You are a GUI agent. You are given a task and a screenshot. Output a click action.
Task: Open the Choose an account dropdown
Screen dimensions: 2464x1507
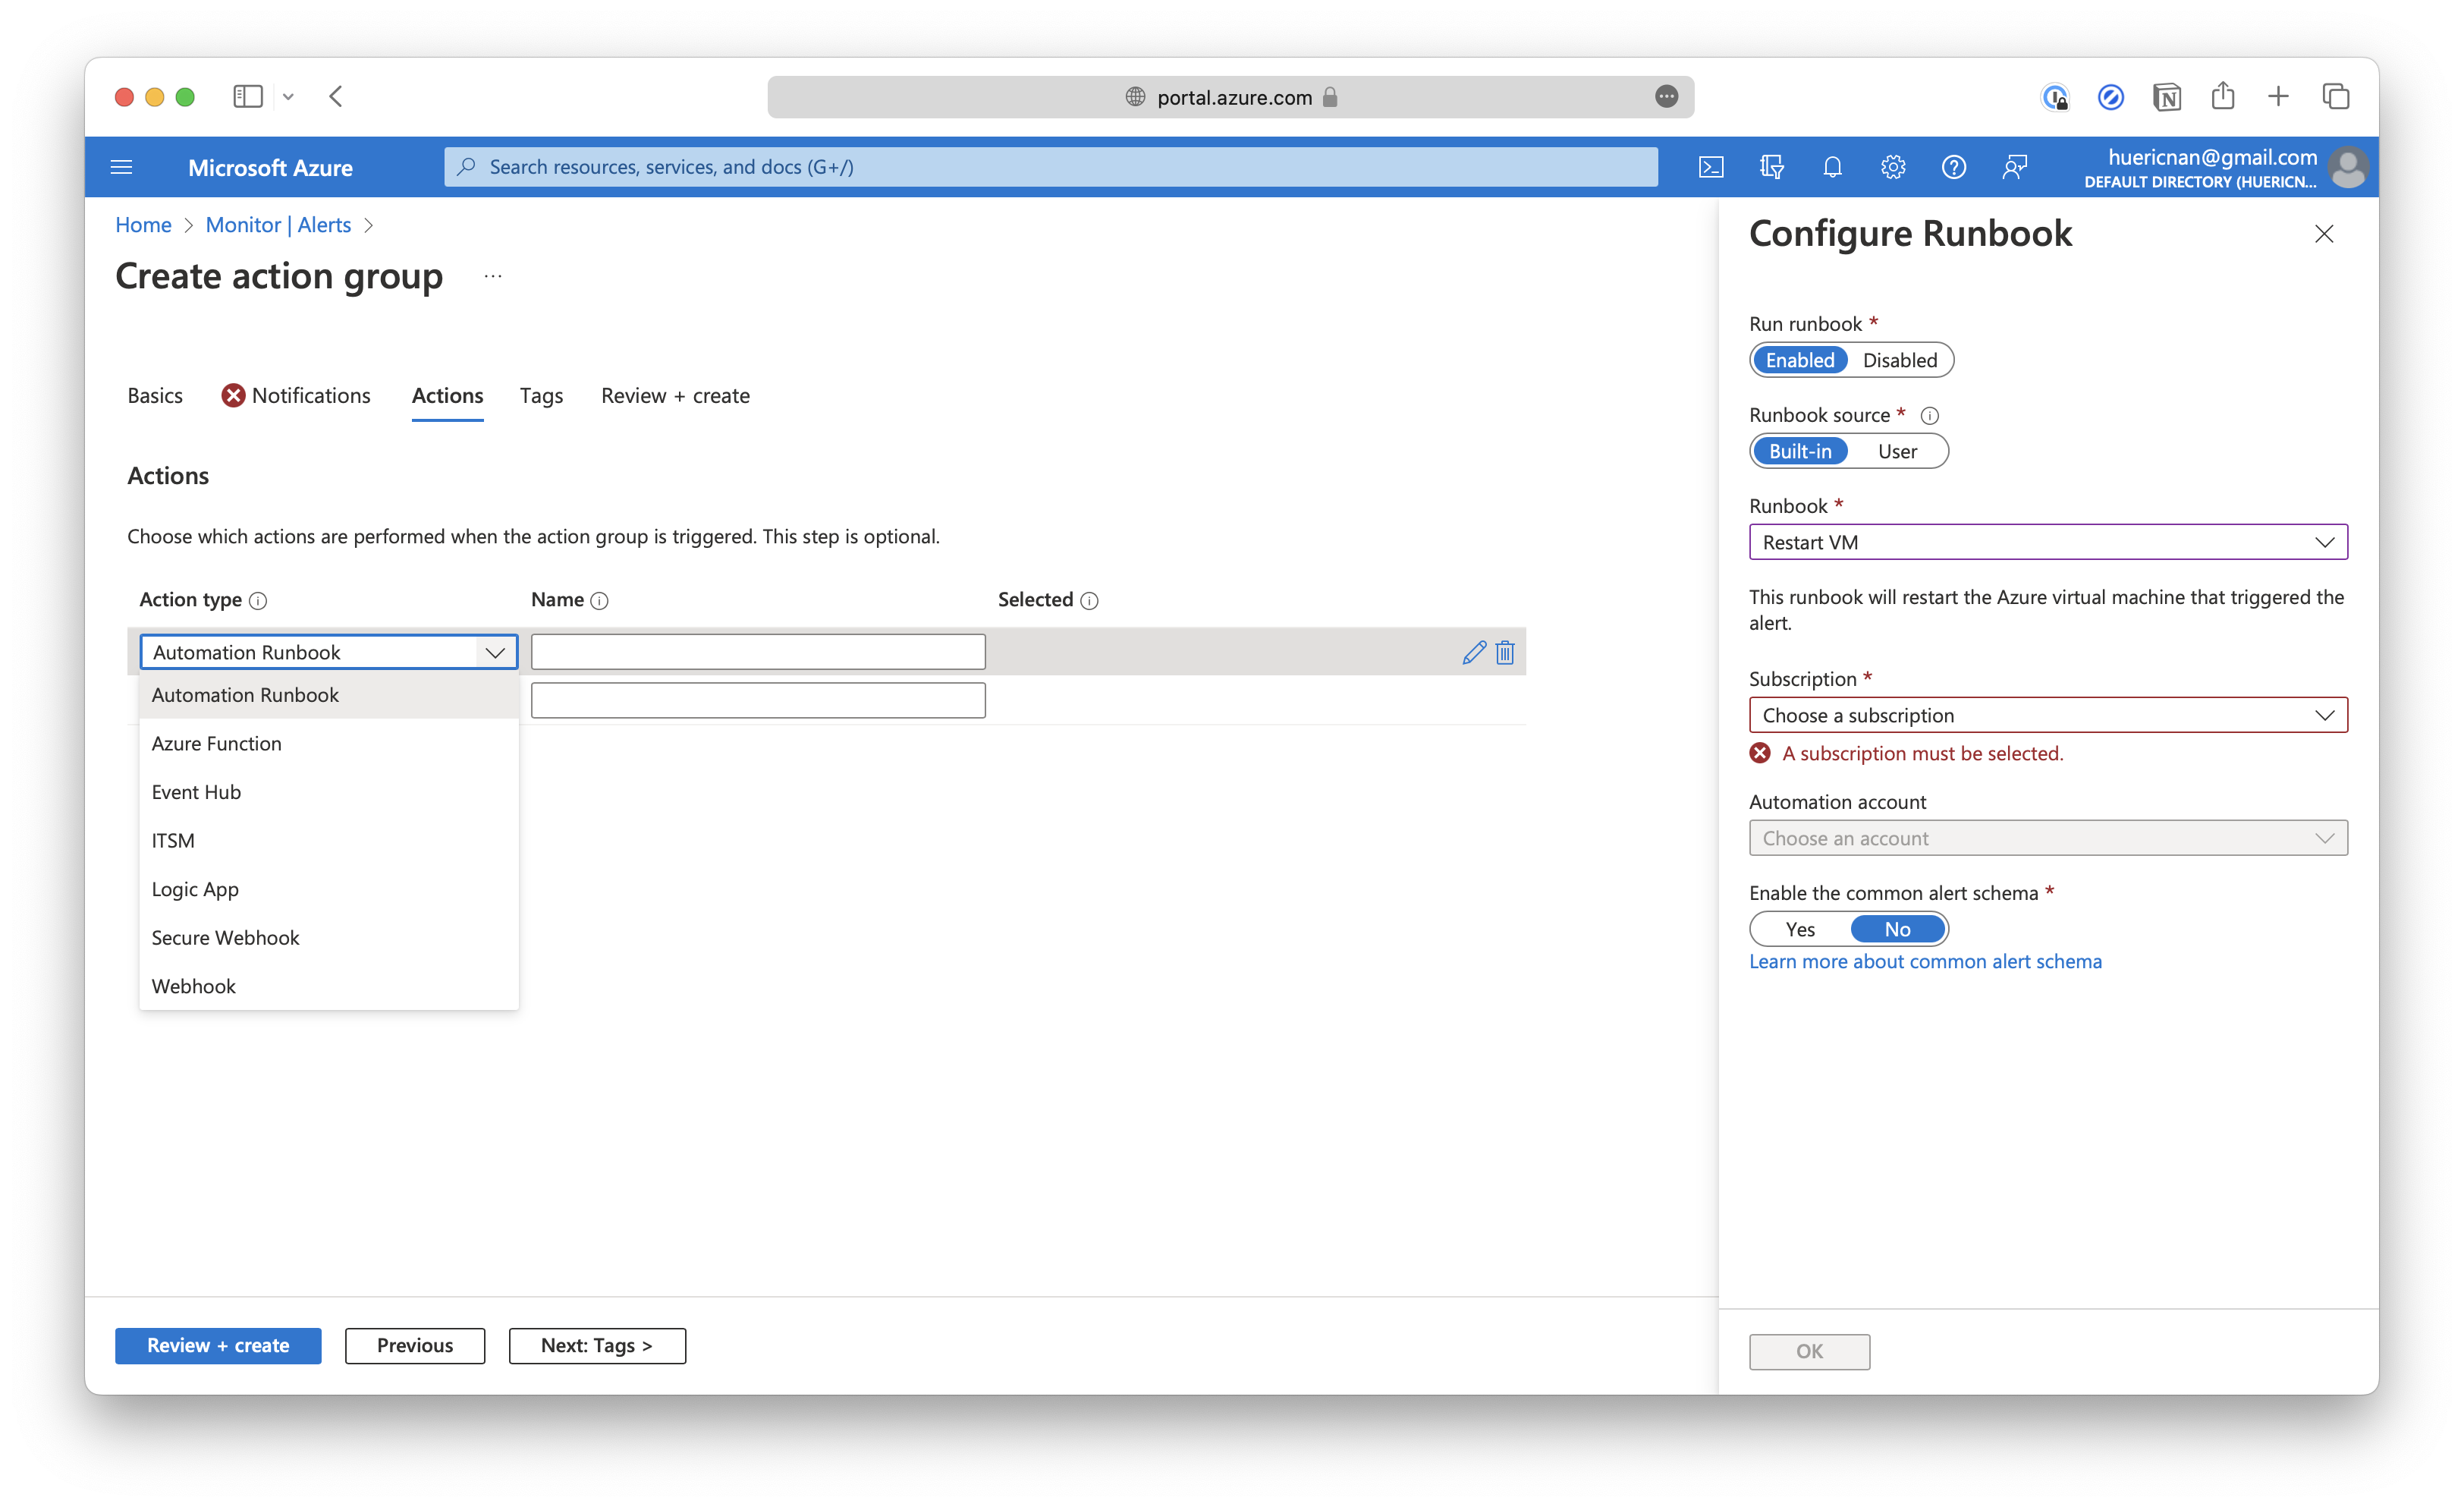[x=2047, y=838]
